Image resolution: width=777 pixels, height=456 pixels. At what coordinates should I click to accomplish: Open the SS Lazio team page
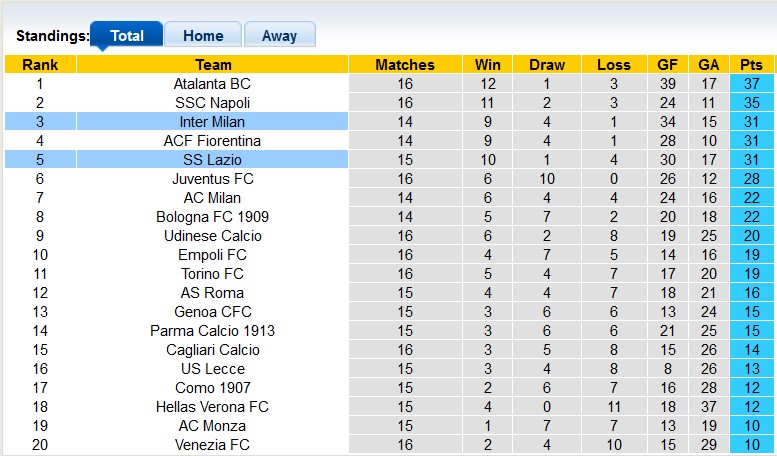(x=212, y=159)
